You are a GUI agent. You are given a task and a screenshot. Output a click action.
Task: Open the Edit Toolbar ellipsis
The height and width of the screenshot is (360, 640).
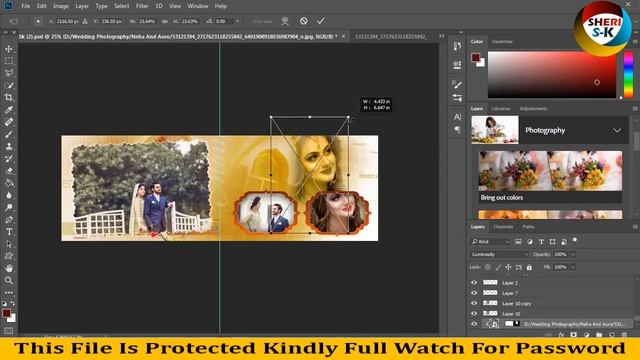point(9,293)
